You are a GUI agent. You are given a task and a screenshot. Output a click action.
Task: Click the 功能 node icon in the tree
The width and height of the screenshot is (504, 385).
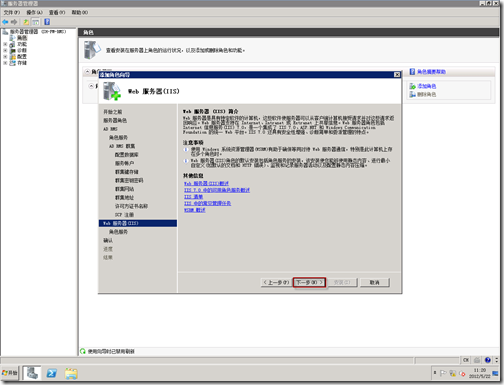13,44
